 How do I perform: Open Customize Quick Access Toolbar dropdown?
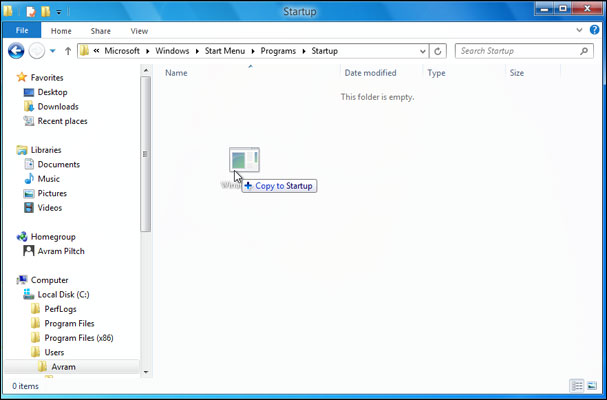point(59,12)
